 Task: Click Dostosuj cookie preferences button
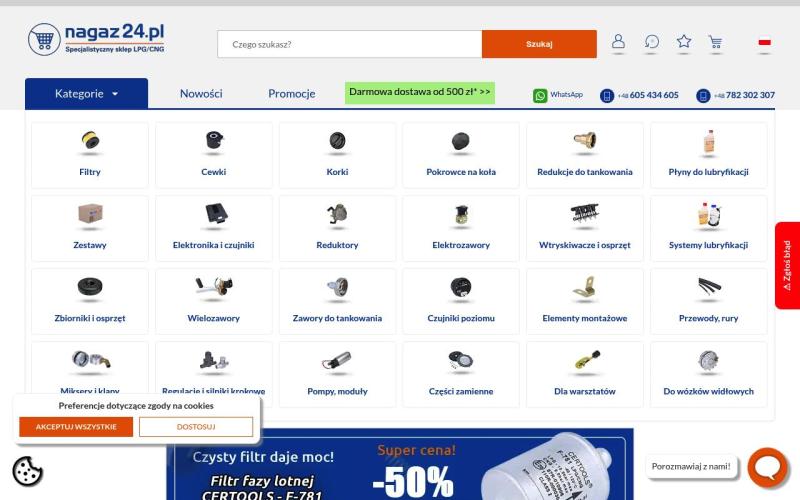[x=196, y=427]
